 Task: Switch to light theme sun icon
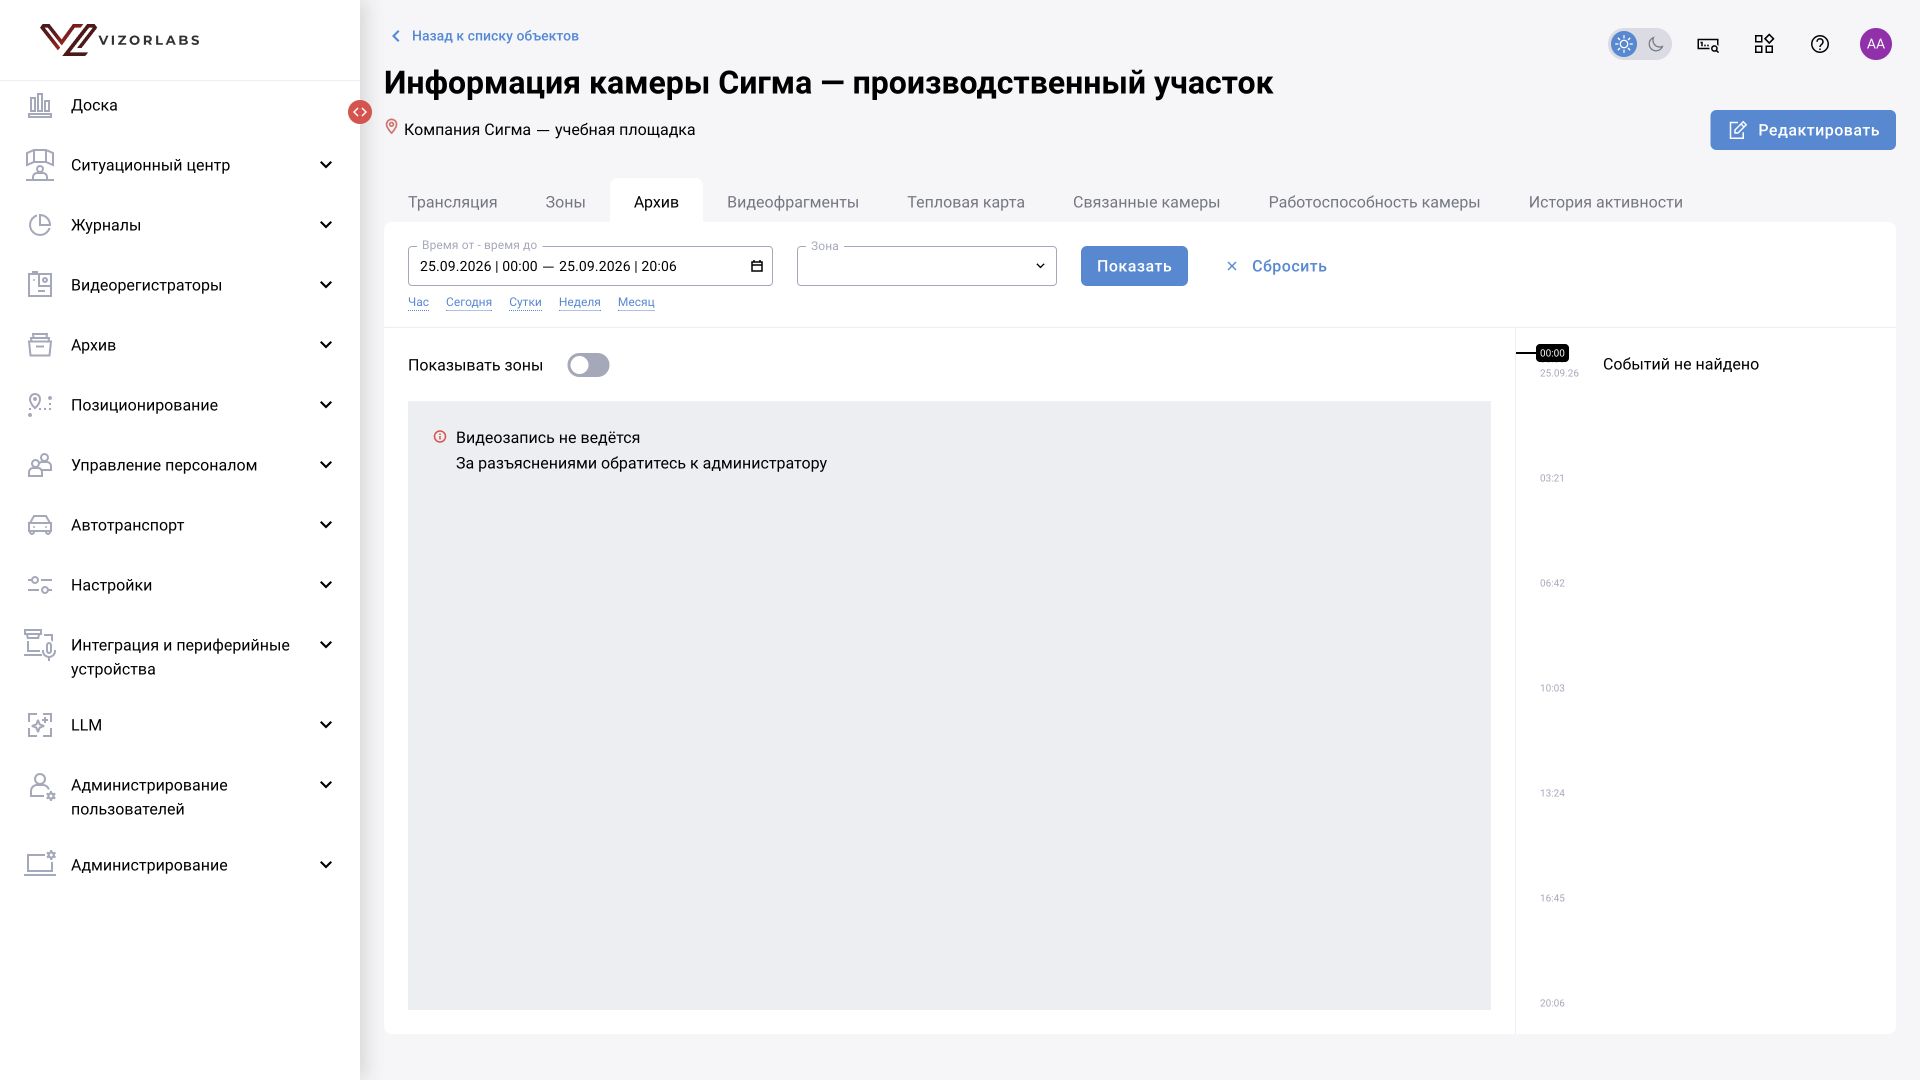pos(1624,44)
